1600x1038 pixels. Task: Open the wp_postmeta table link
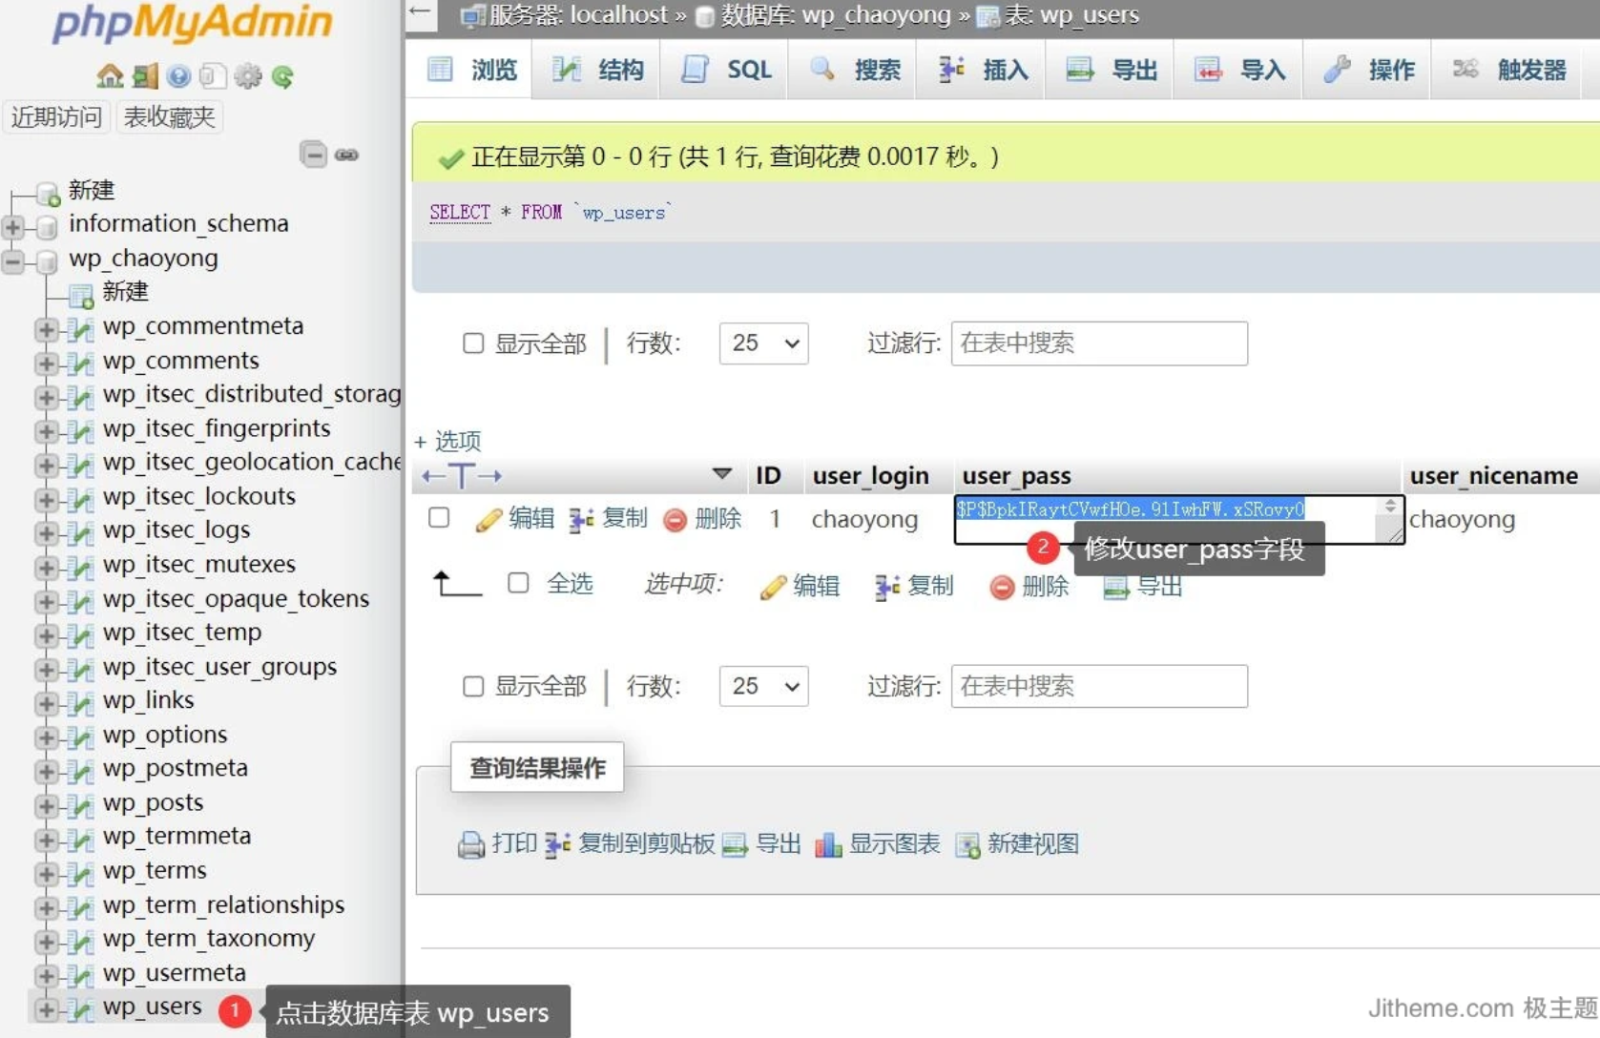click(x=175, y=768)
